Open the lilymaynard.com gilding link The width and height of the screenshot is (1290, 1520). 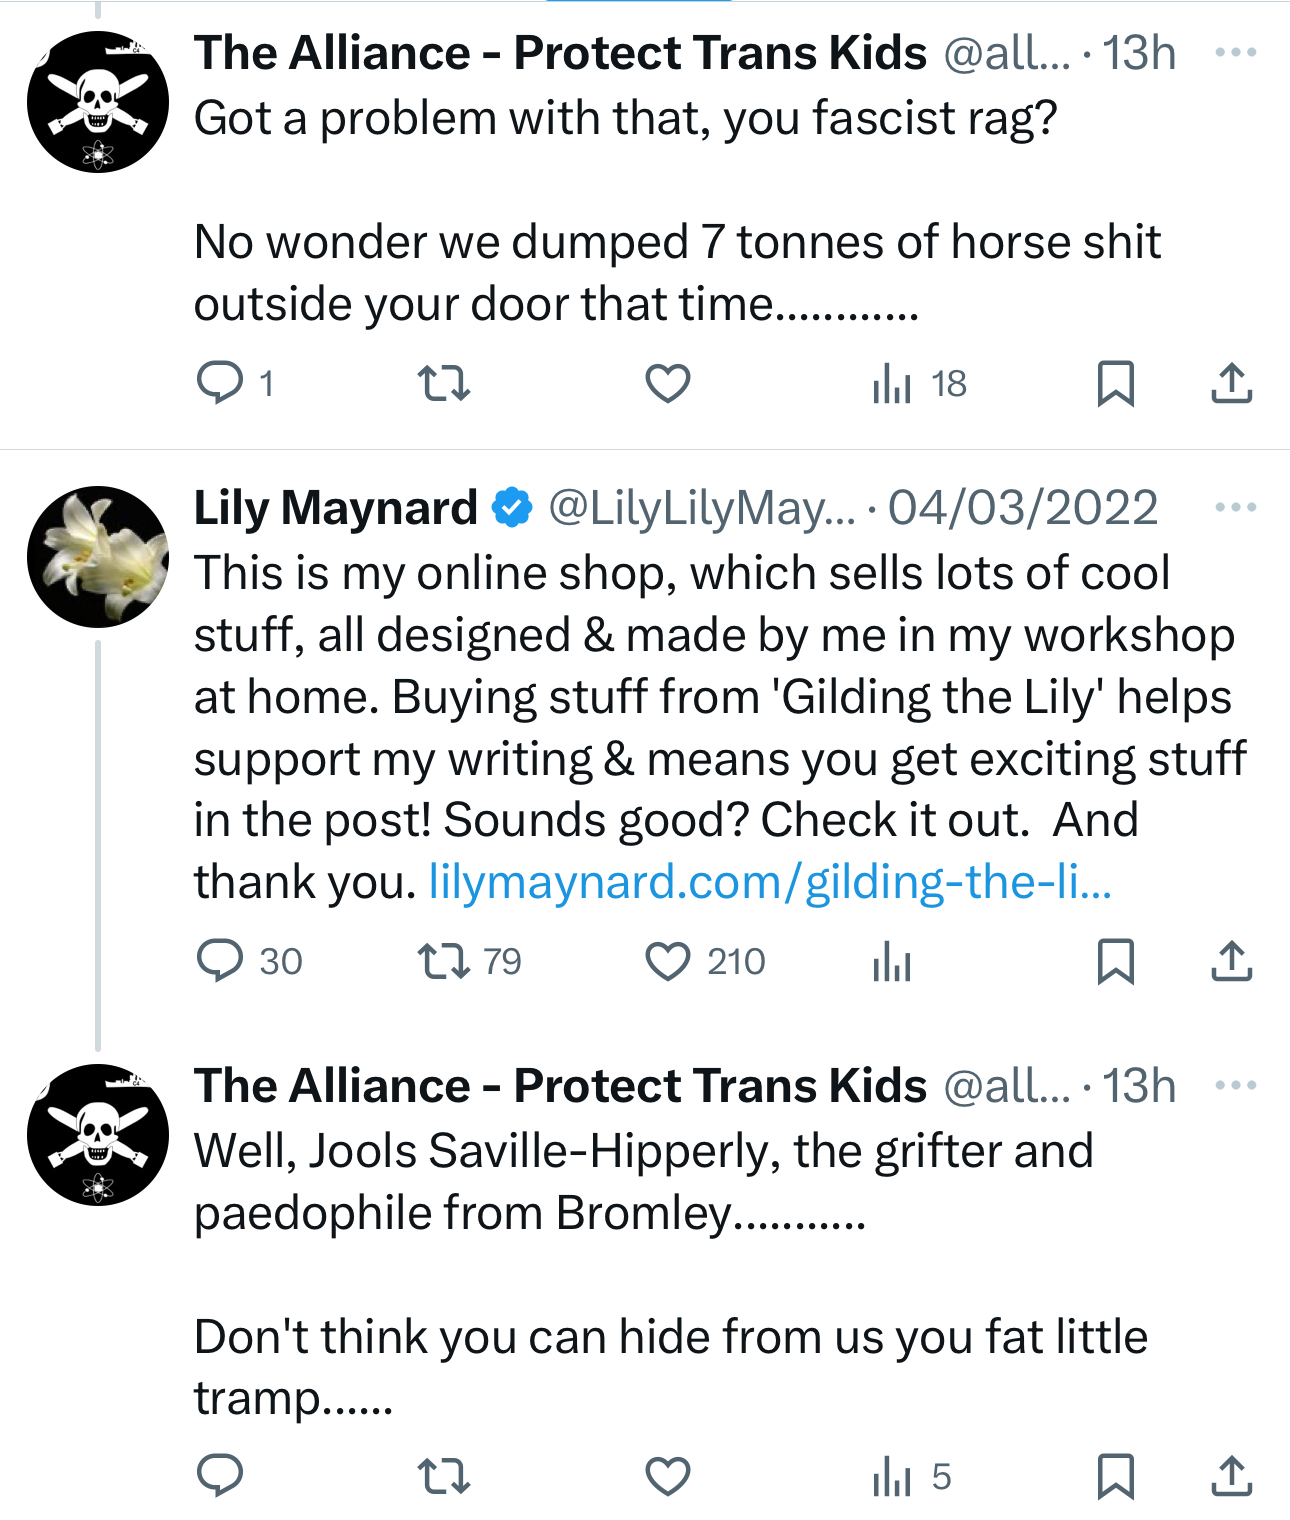(x=770, y=882)
